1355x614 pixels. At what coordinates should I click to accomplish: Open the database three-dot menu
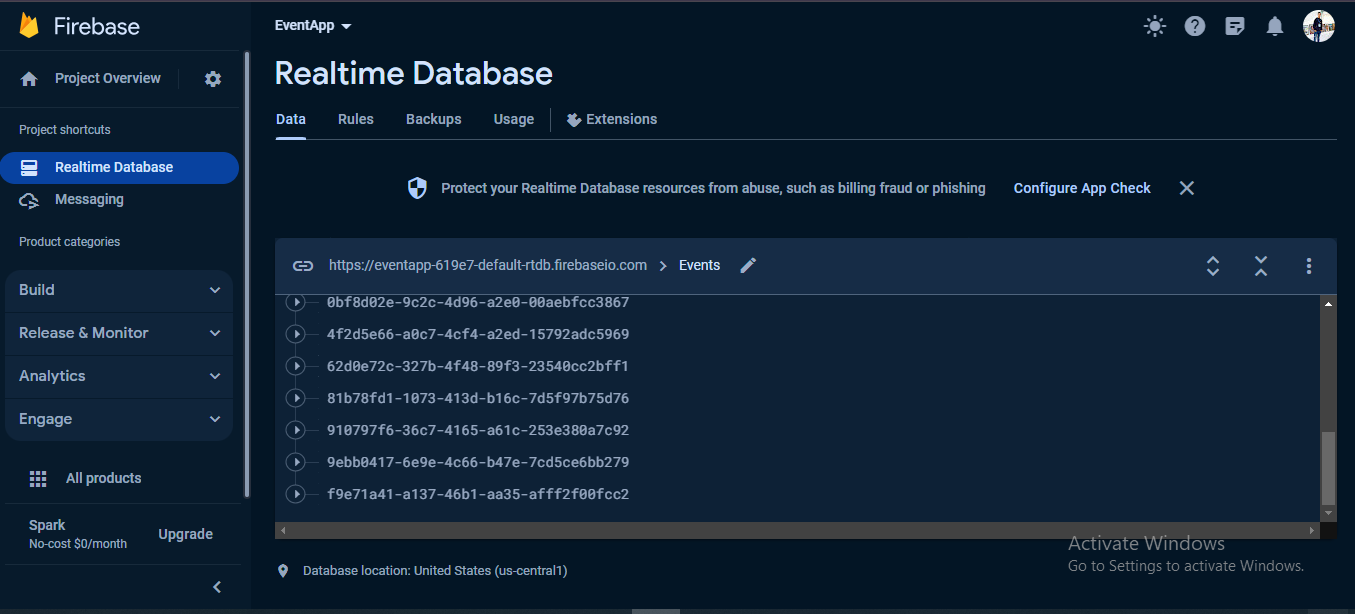click(1309, 266)
